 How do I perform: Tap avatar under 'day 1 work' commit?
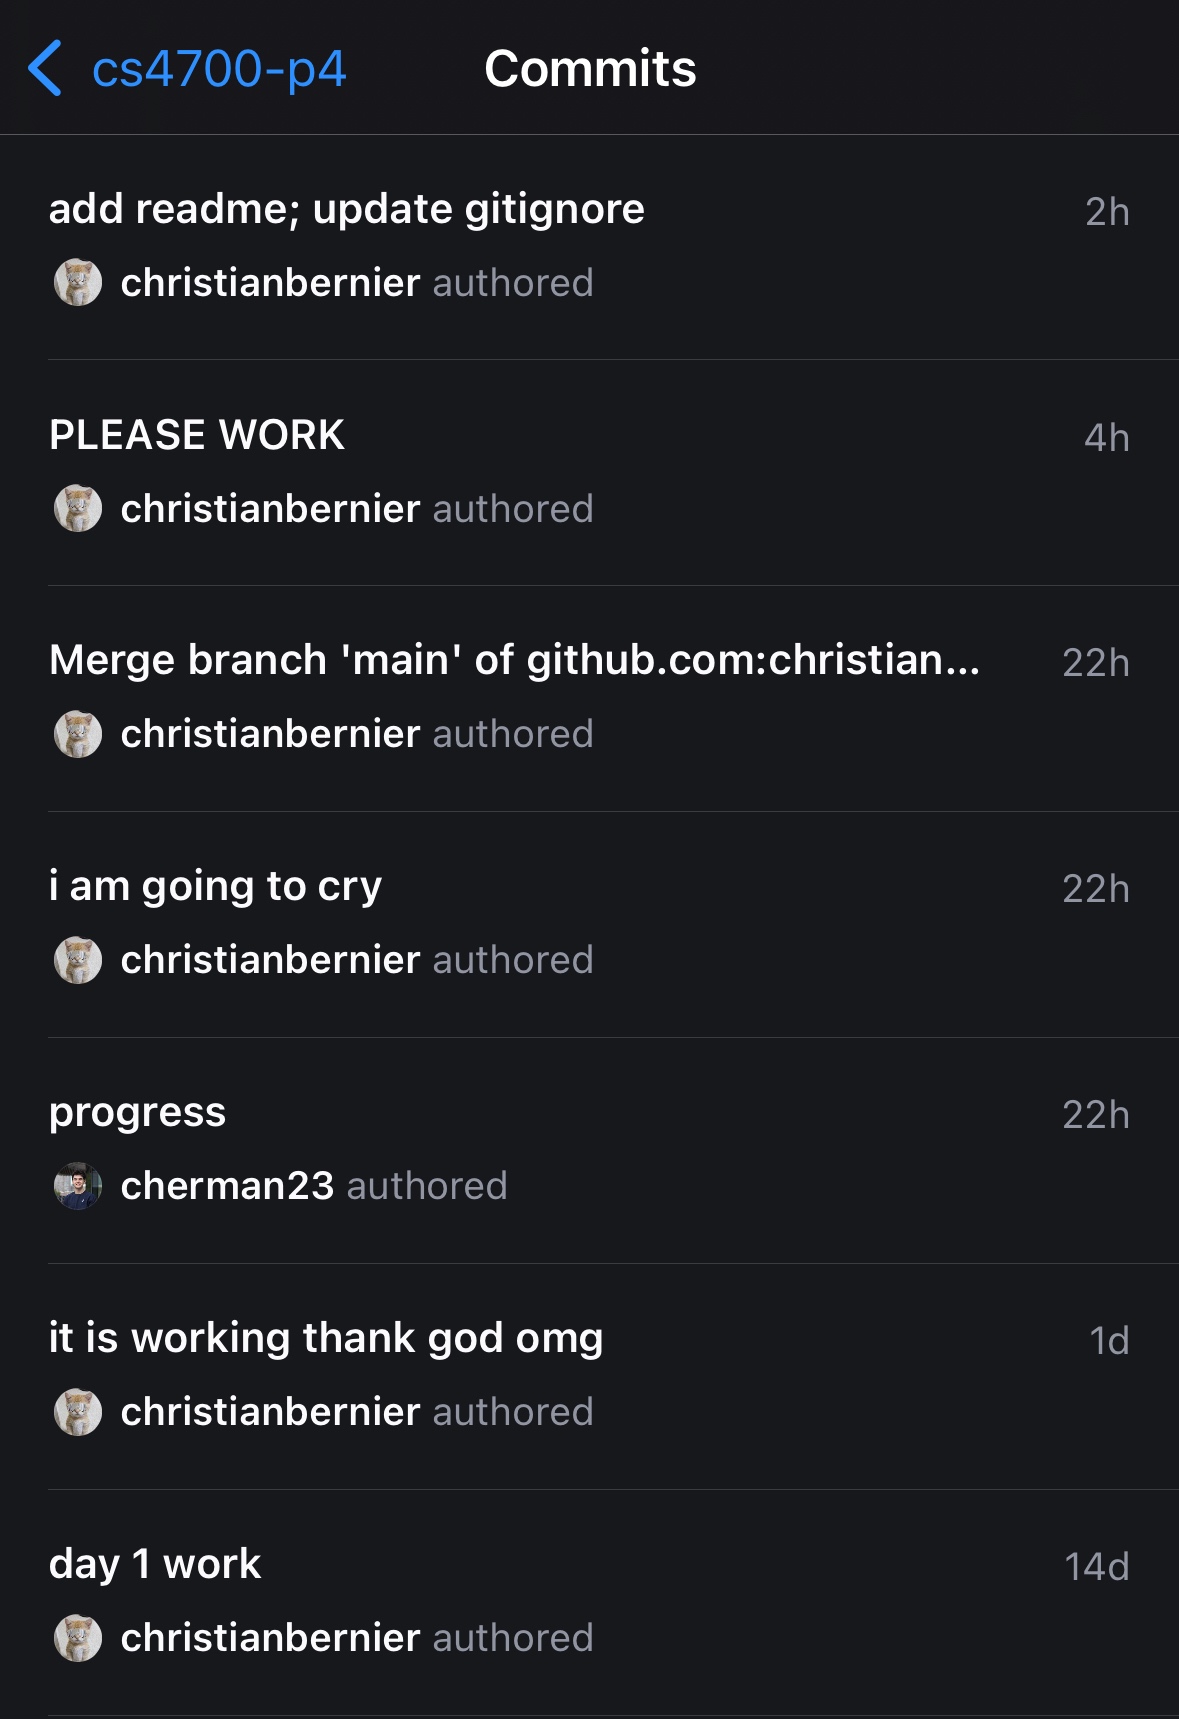(x=78, y=1638)
